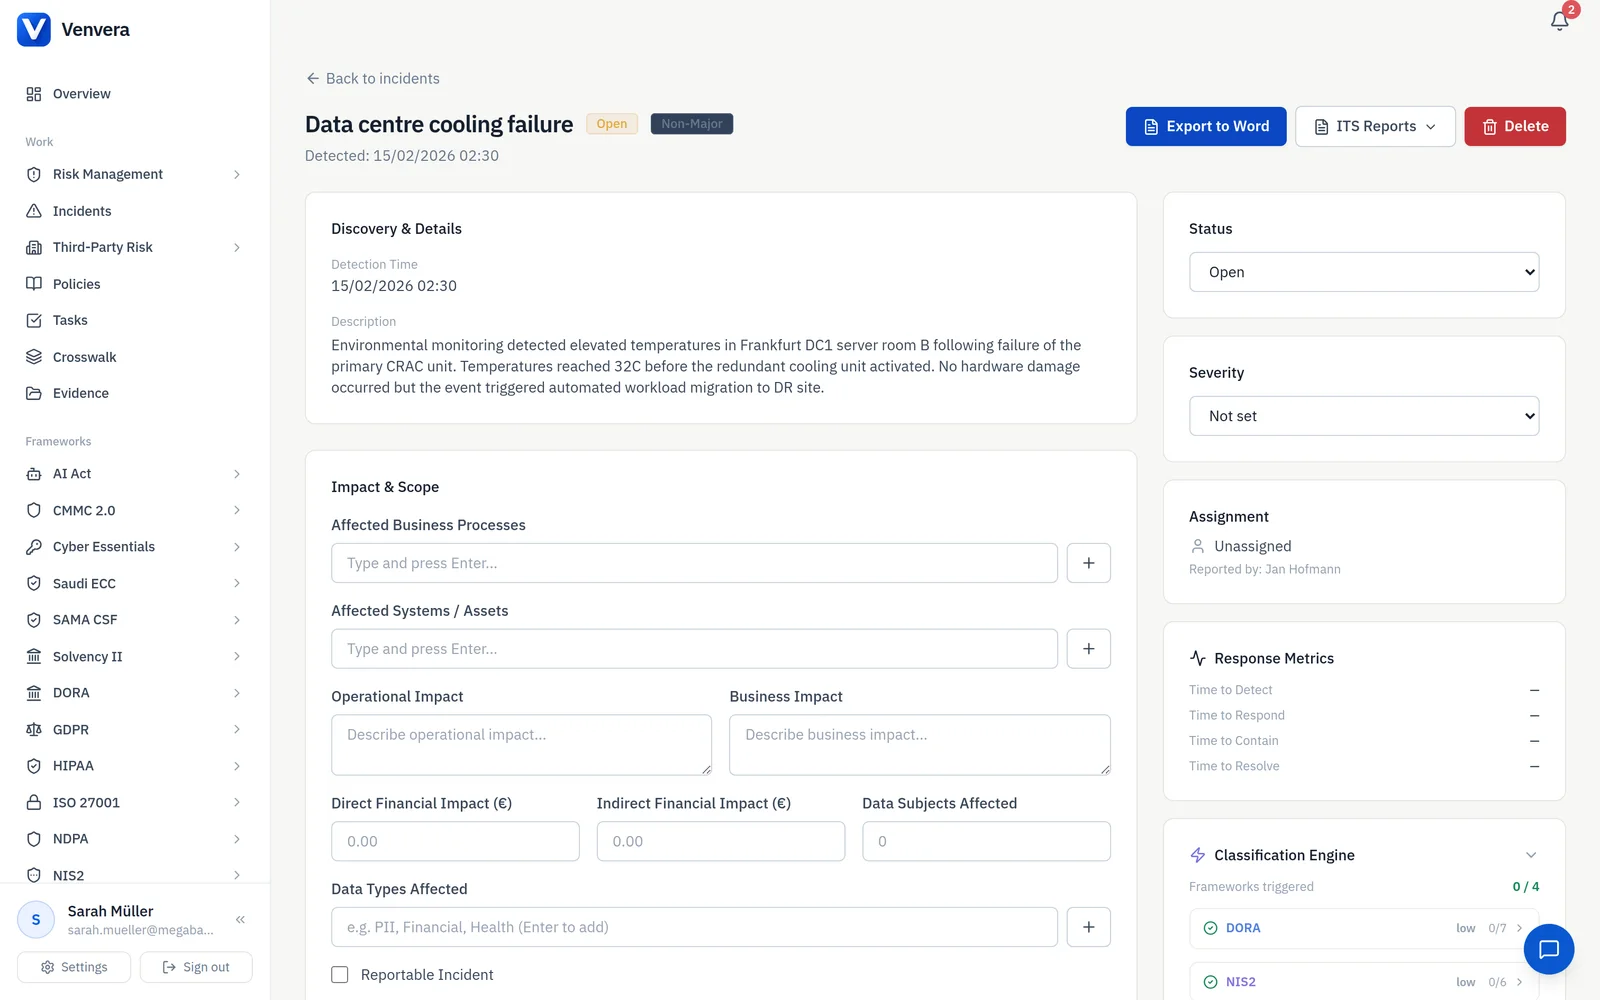
Task: Click the Cyber Essentials key icon
Action: pyautogui.click(x=34, y=547)
